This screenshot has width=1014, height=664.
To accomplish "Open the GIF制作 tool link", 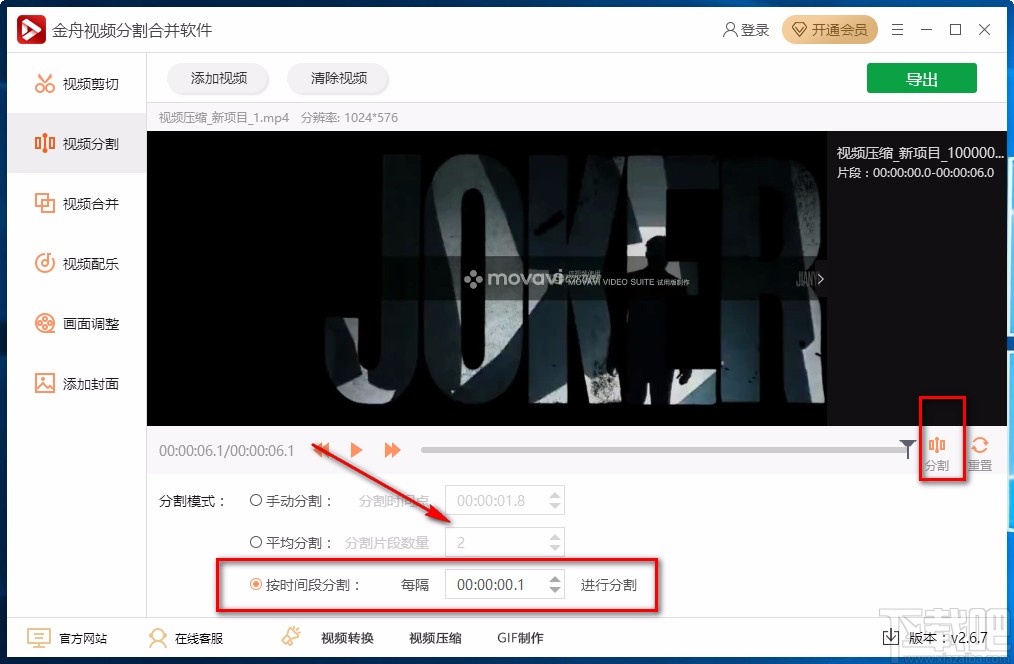I will coord(520,638).
